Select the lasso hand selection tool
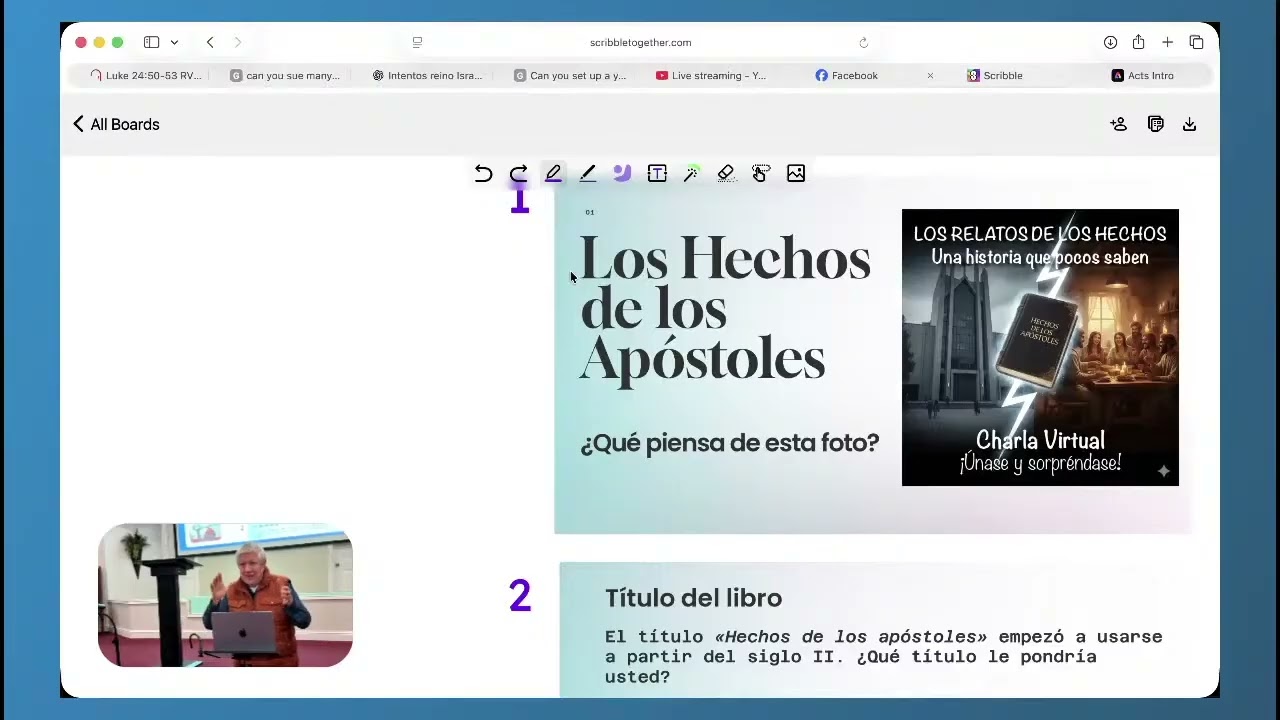 point(761,174)
